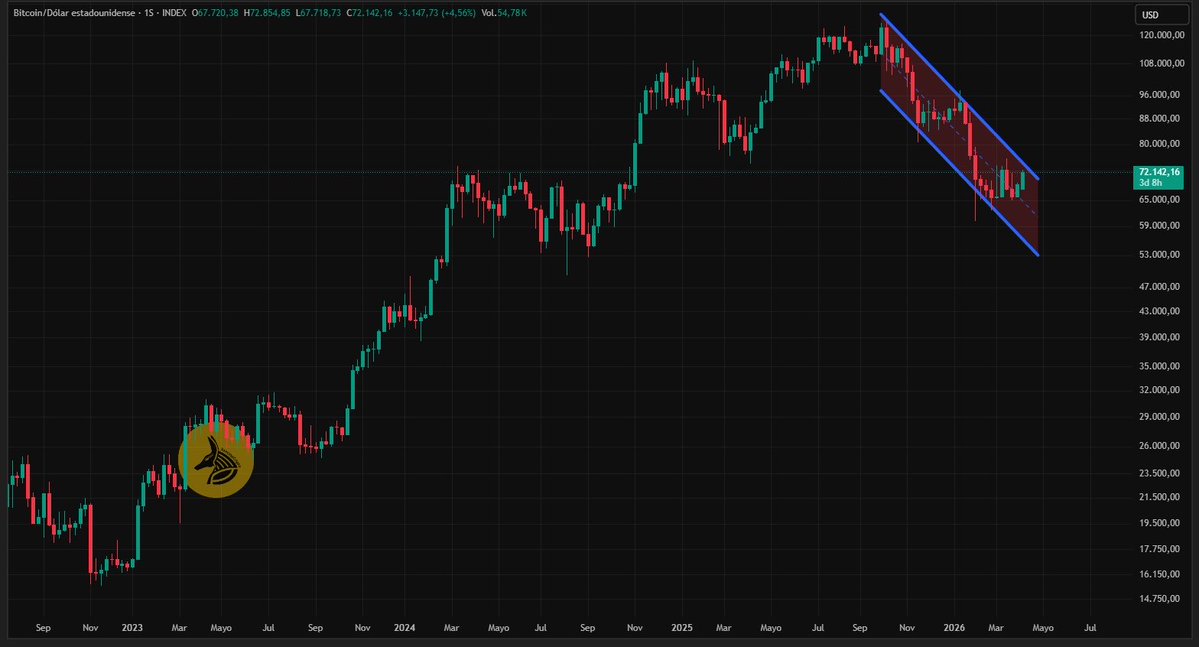
Task: Click the Vol. 54,78K volume indicator
Action: point(504,13)
